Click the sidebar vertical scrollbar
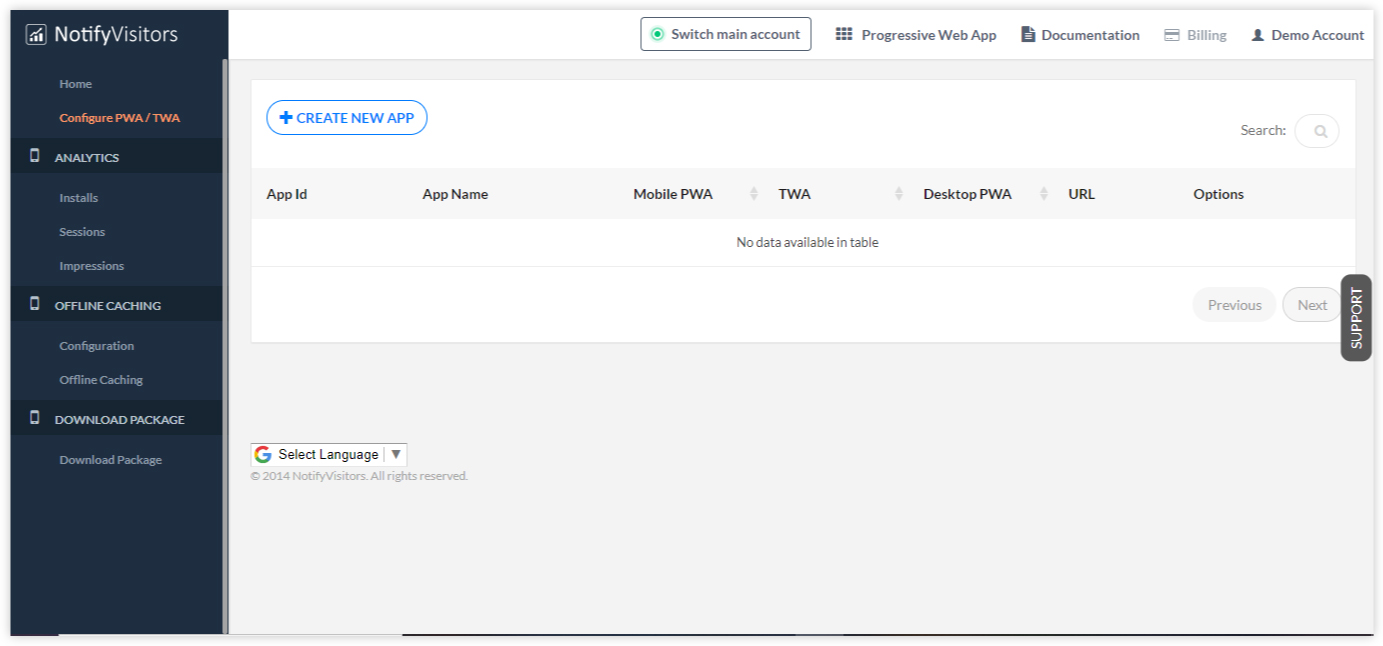The image size is (1383, 646). pos(225,345)
